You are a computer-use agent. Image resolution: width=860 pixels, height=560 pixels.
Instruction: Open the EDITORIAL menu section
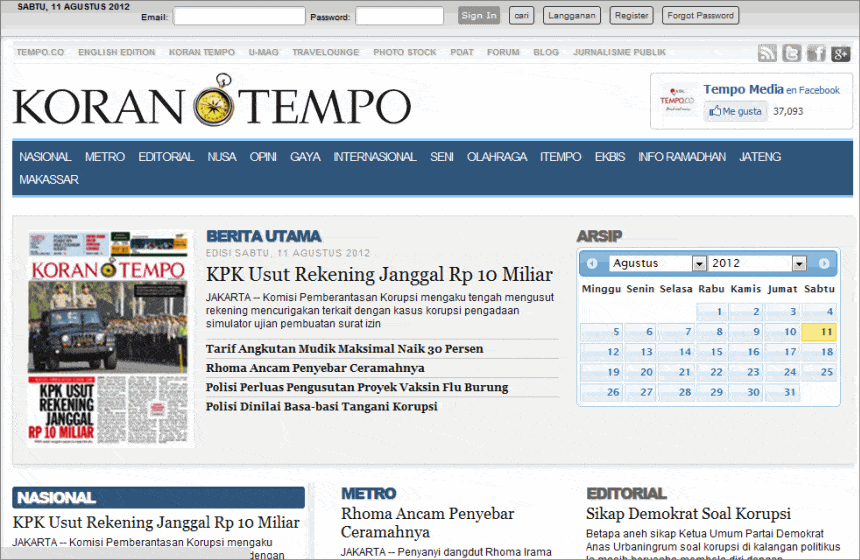166,157
